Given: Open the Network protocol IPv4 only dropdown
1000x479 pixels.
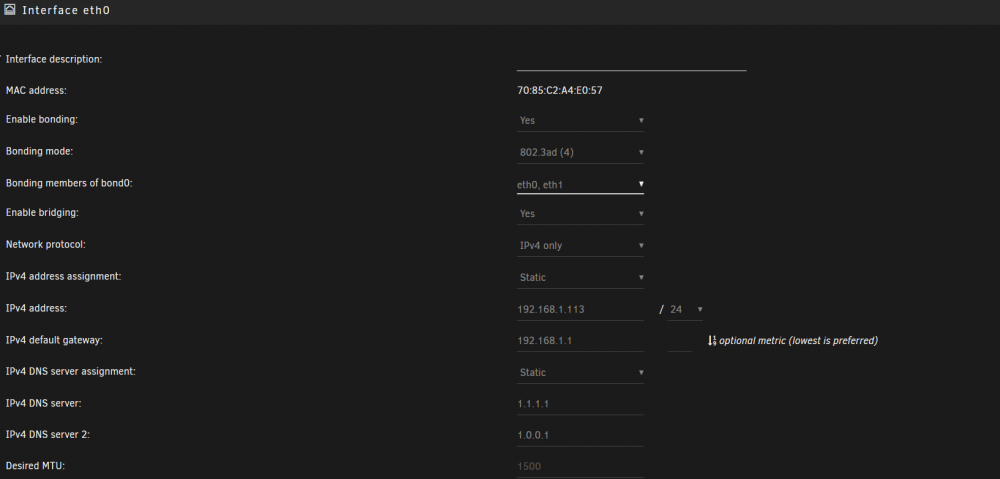Looking at the screenshot, I should click(580, 246).
